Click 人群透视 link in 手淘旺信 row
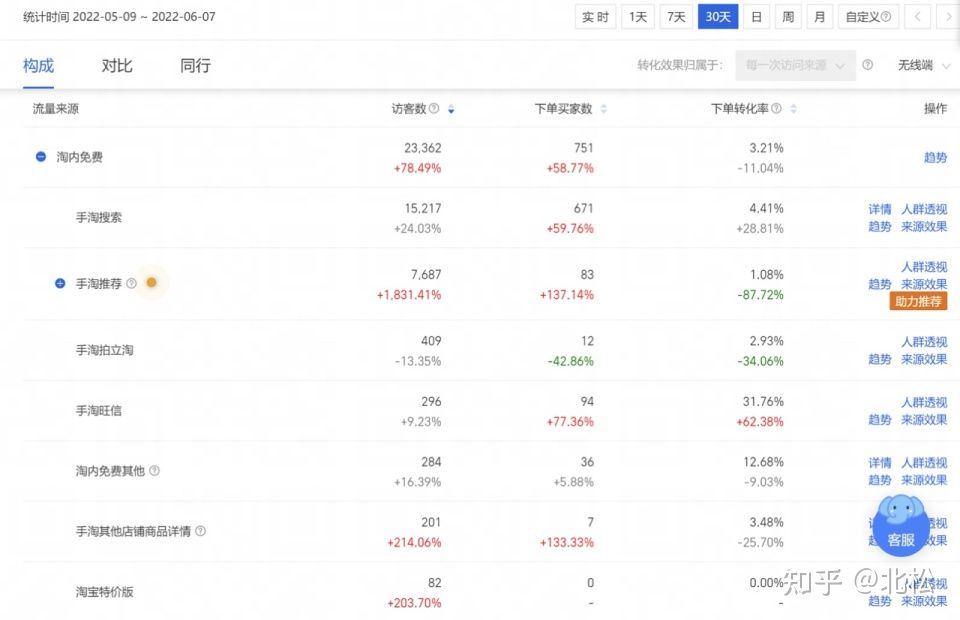The height and width of the screenshot is (620, 960). click(x=924, y=403)
